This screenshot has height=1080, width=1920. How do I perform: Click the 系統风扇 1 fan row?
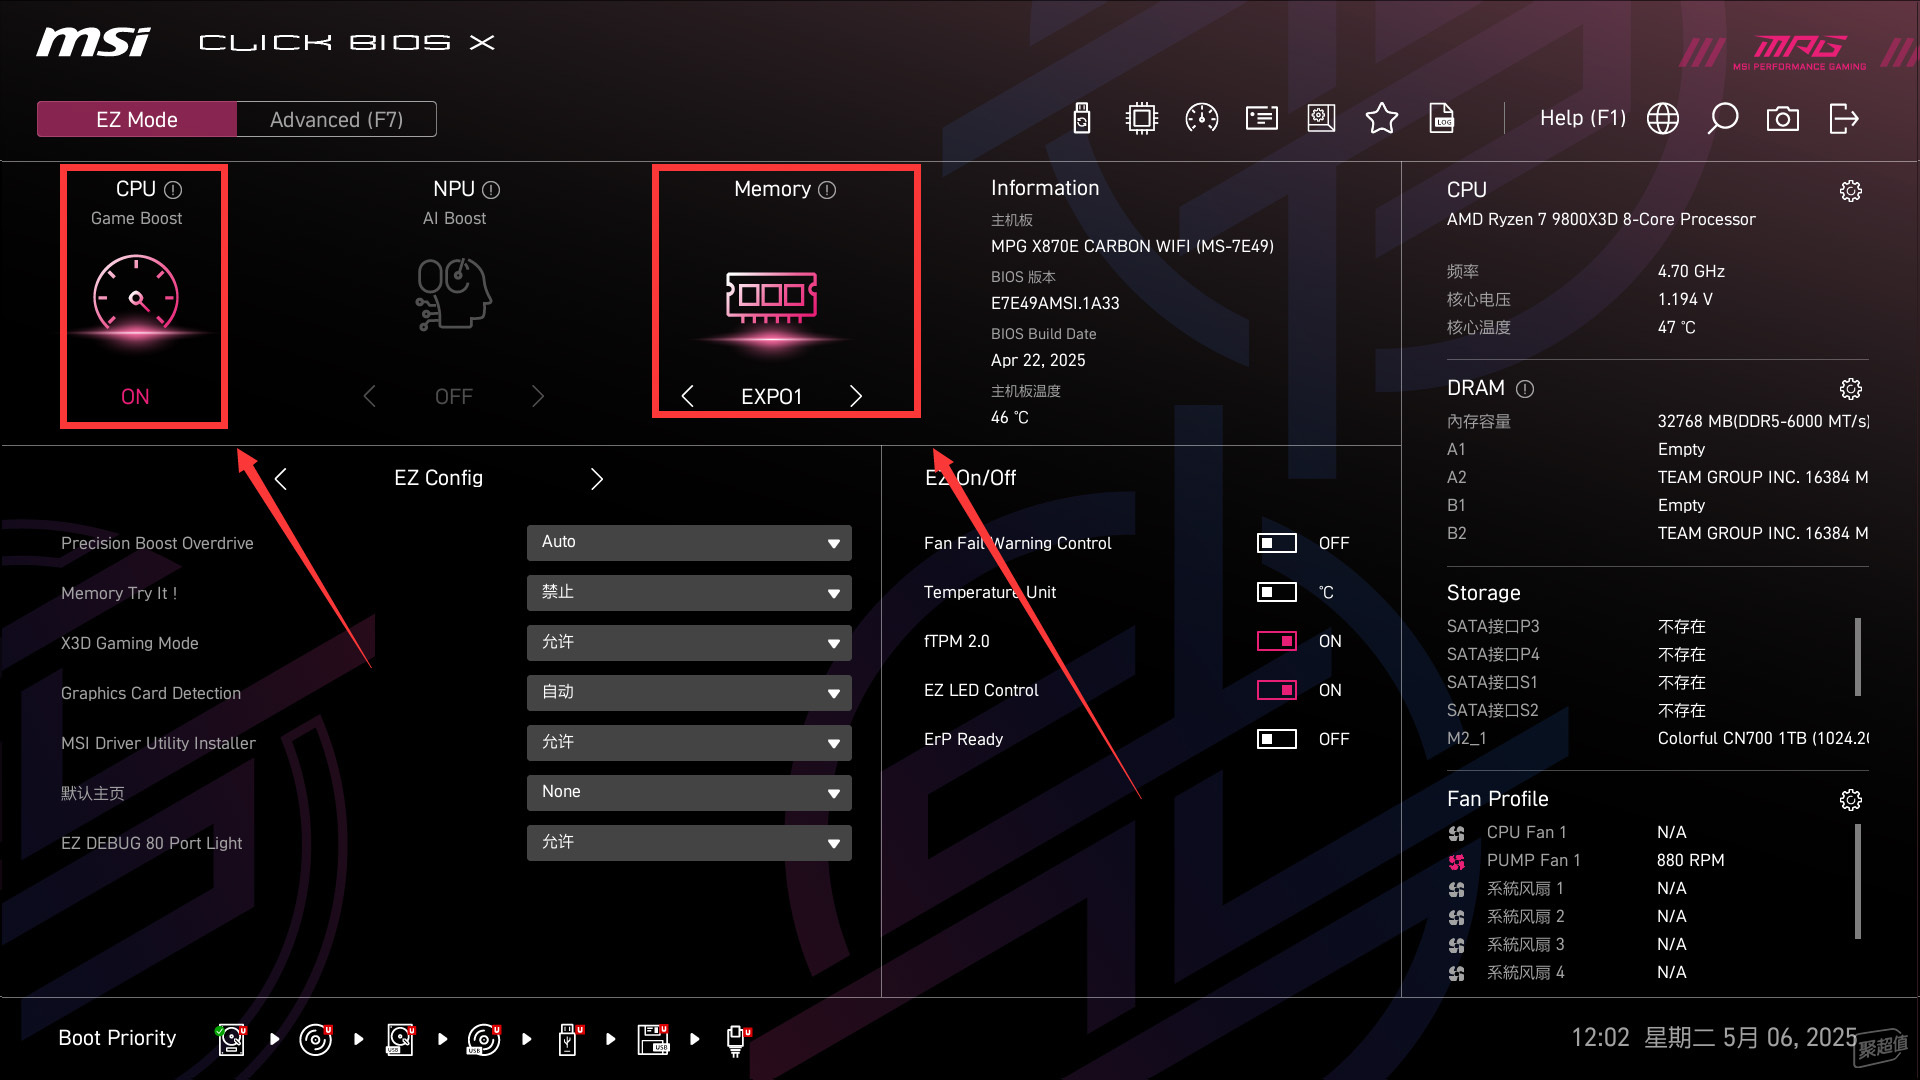coord(1567,888)
